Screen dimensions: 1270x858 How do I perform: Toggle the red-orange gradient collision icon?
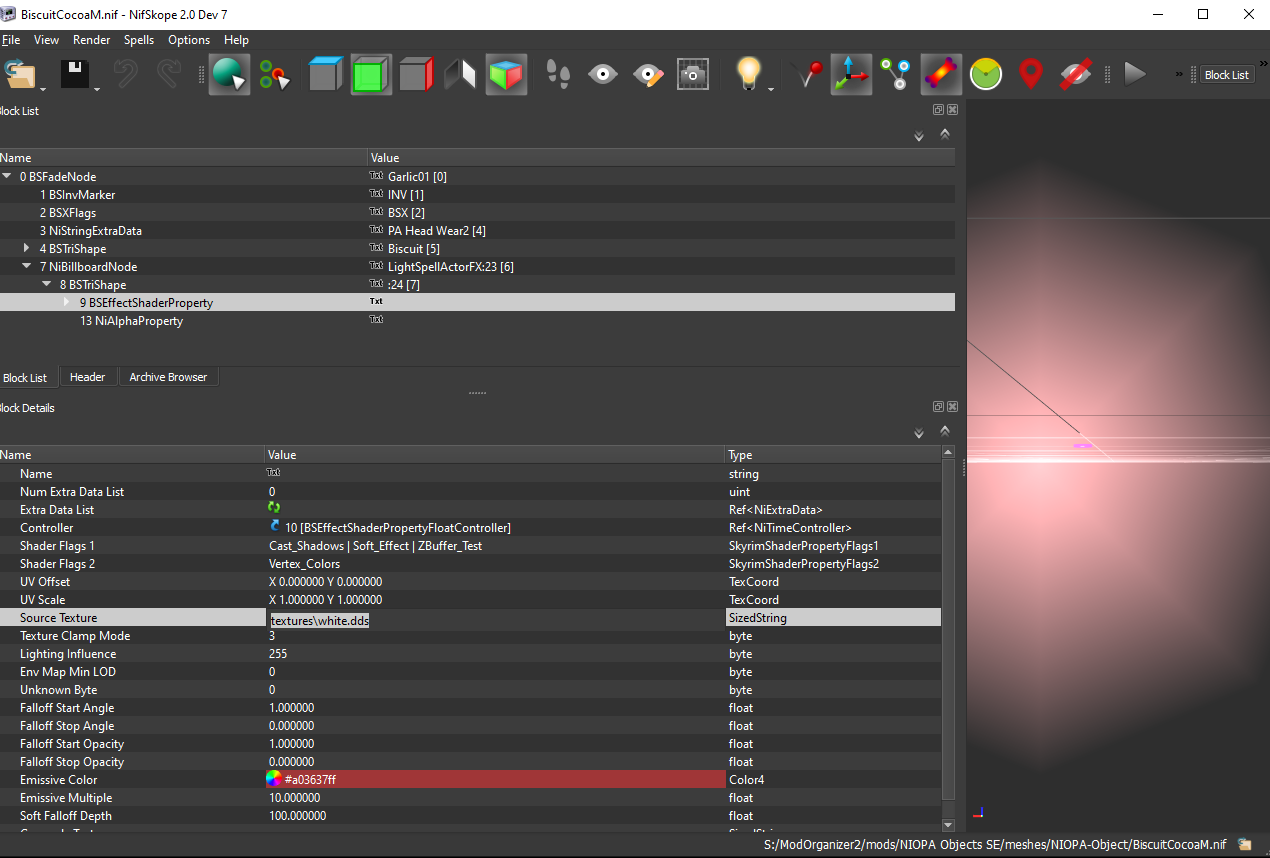click(x=941, y=75)
